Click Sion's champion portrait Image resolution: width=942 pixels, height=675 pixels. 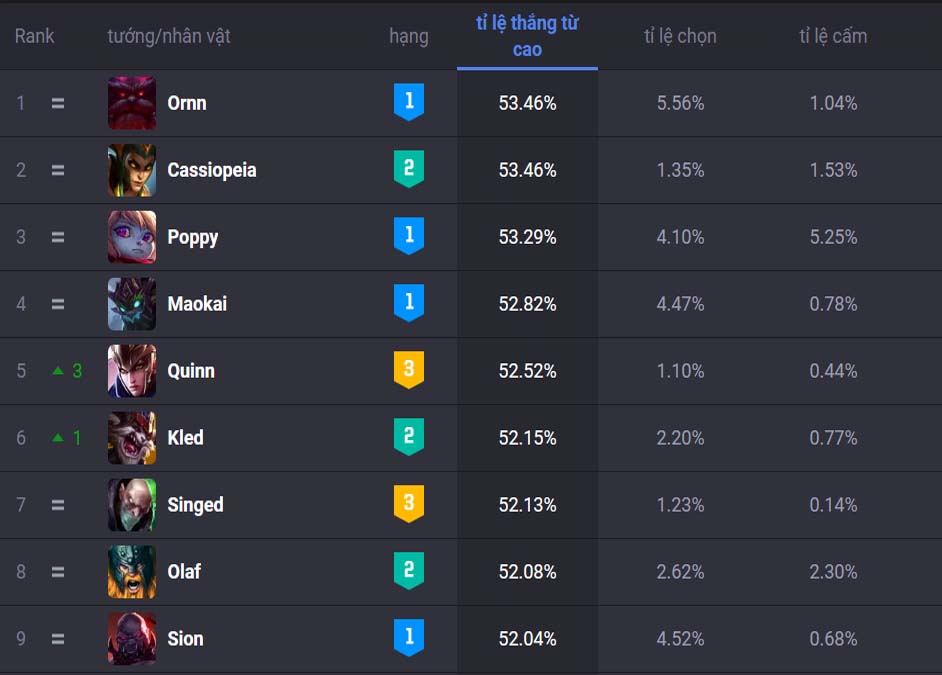pyautogui.click(x=132, y=638)
